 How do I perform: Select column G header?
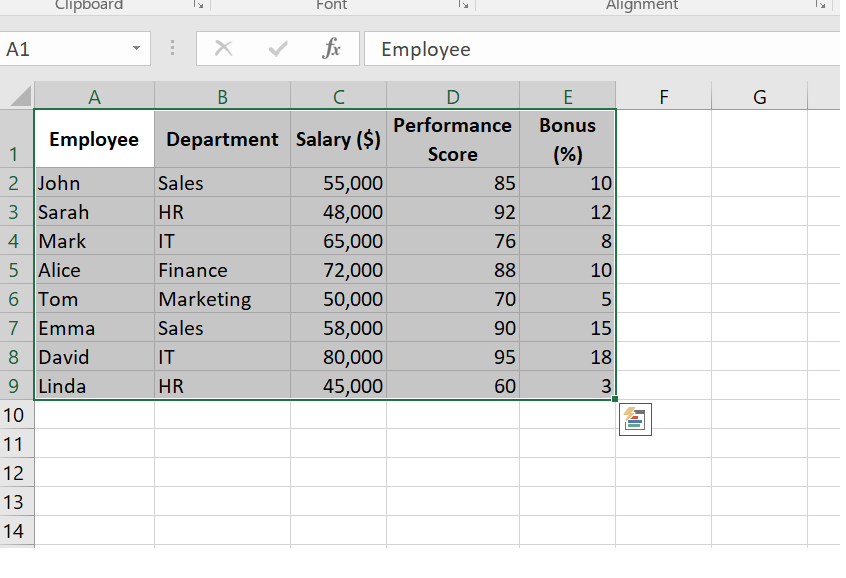click(759, 97)
